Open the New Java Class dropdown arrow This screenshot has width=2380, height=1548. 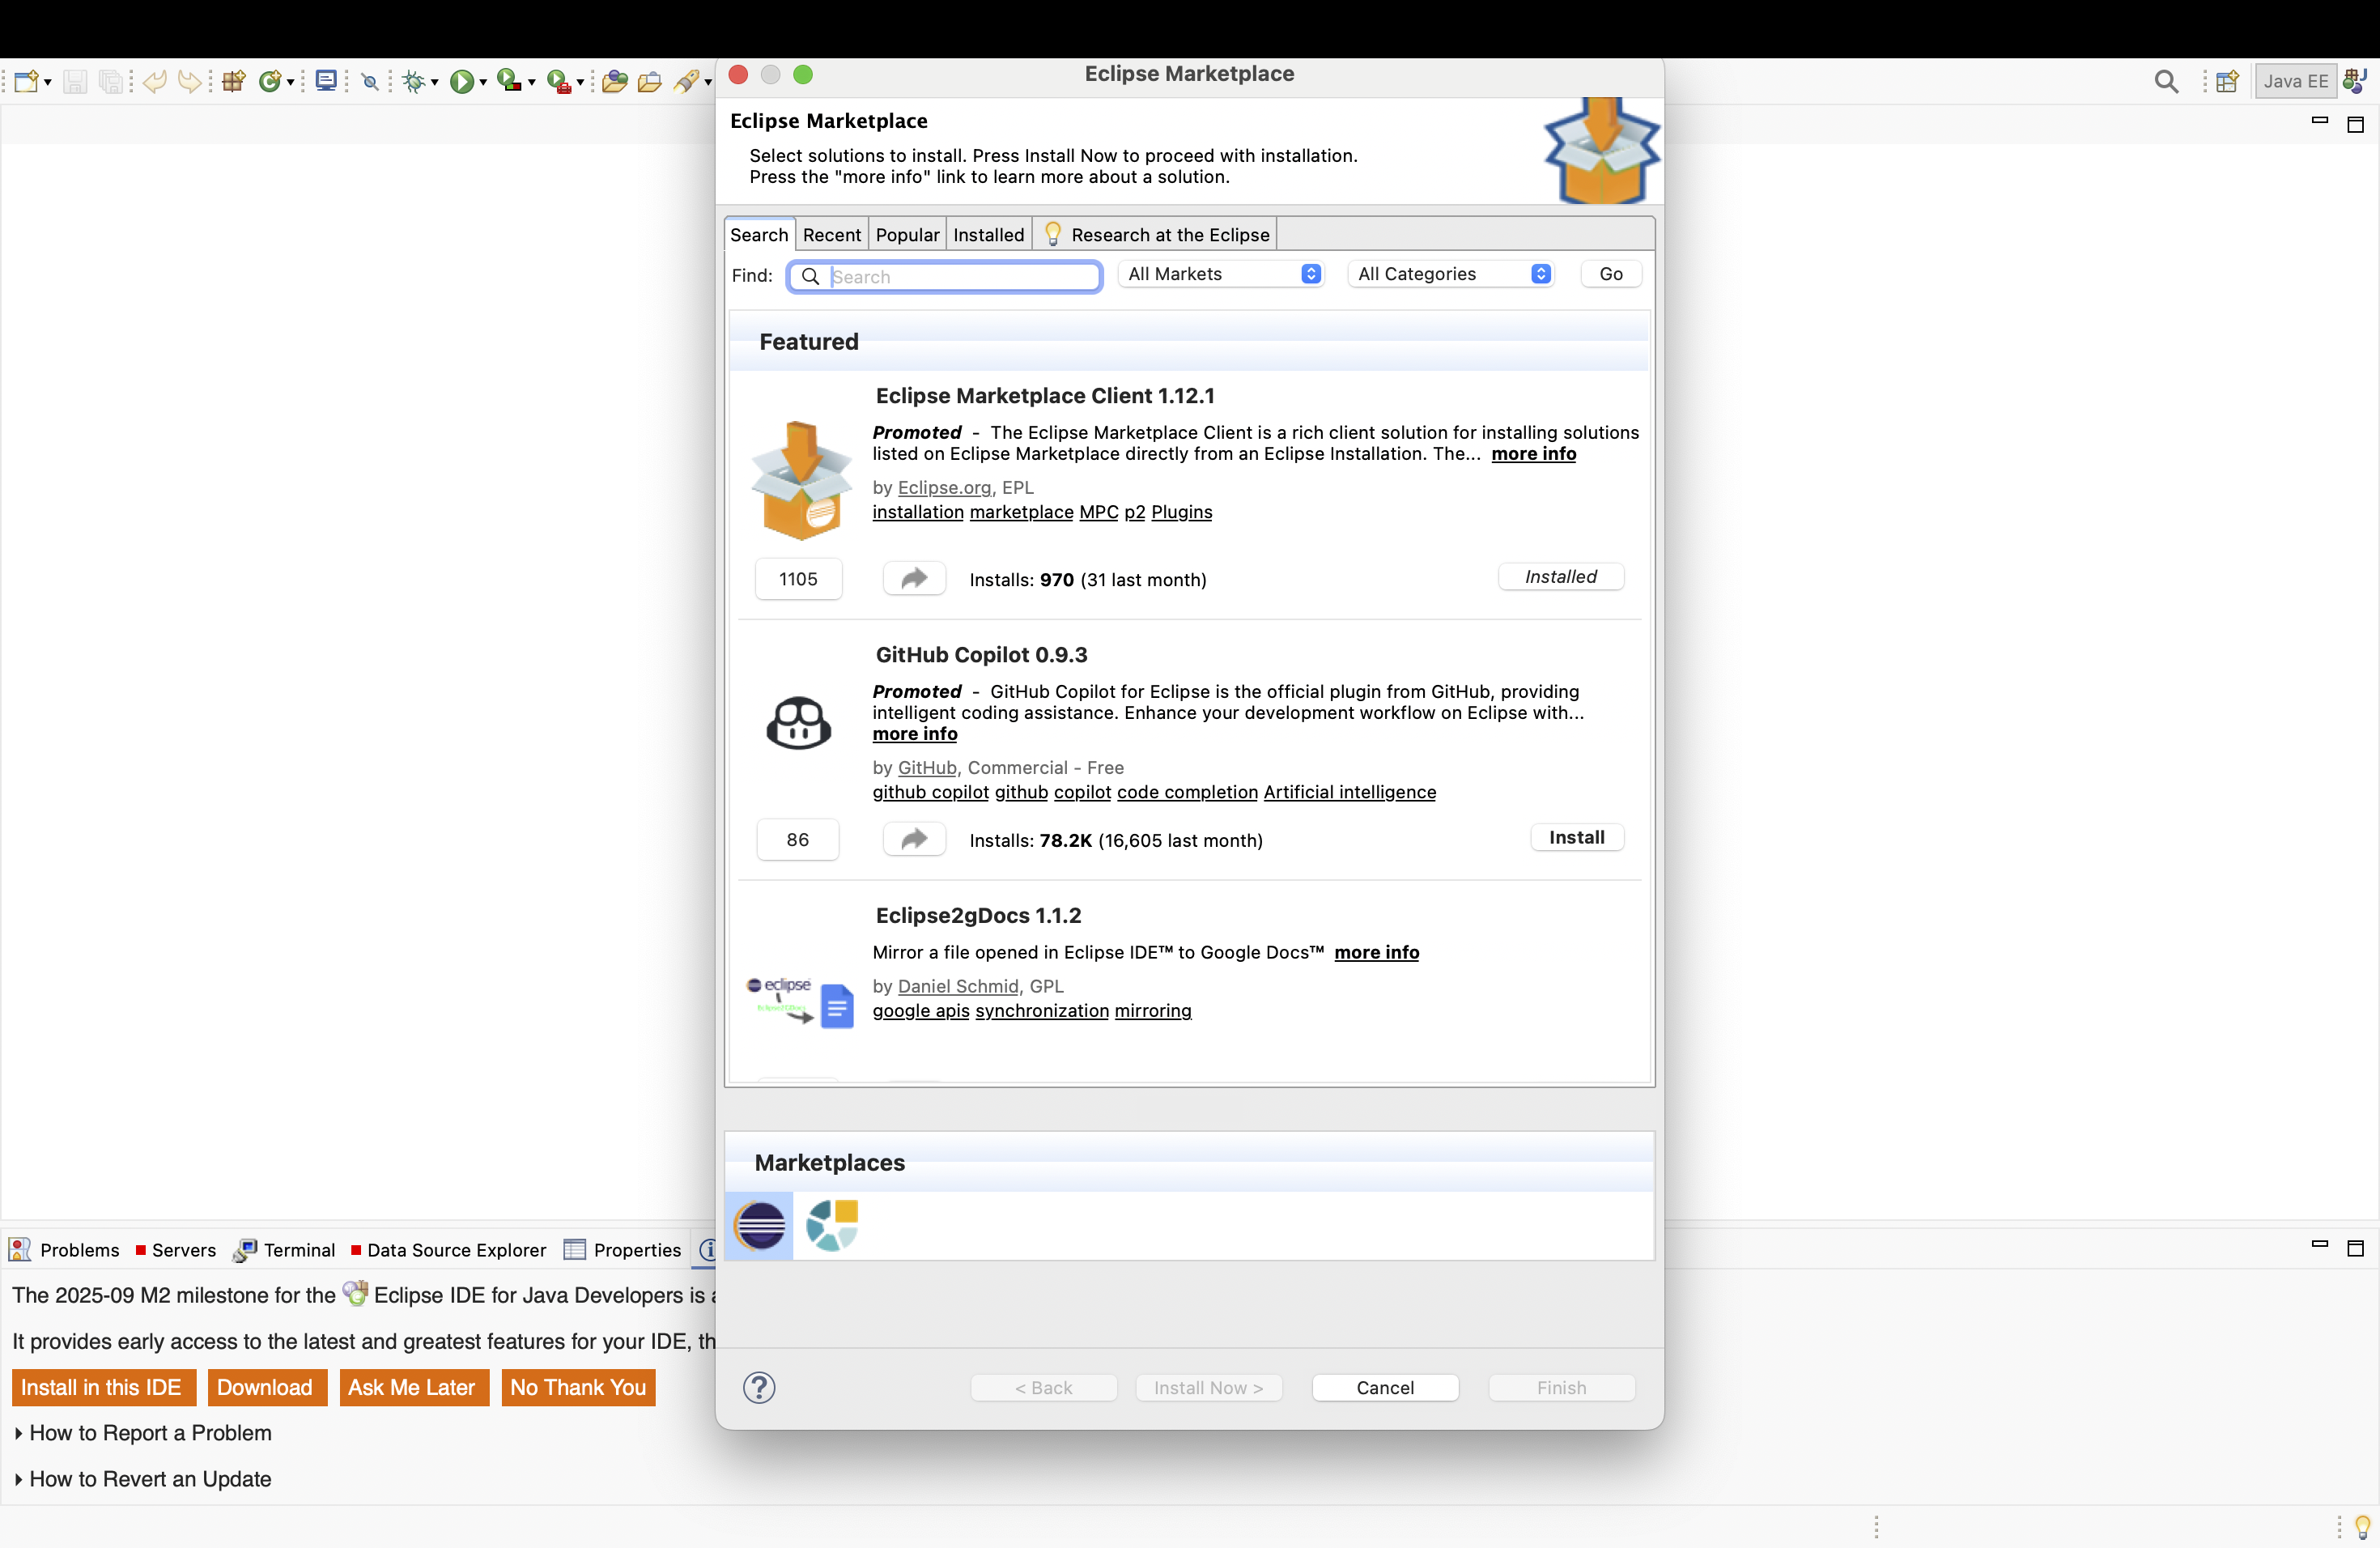(291, 82)
